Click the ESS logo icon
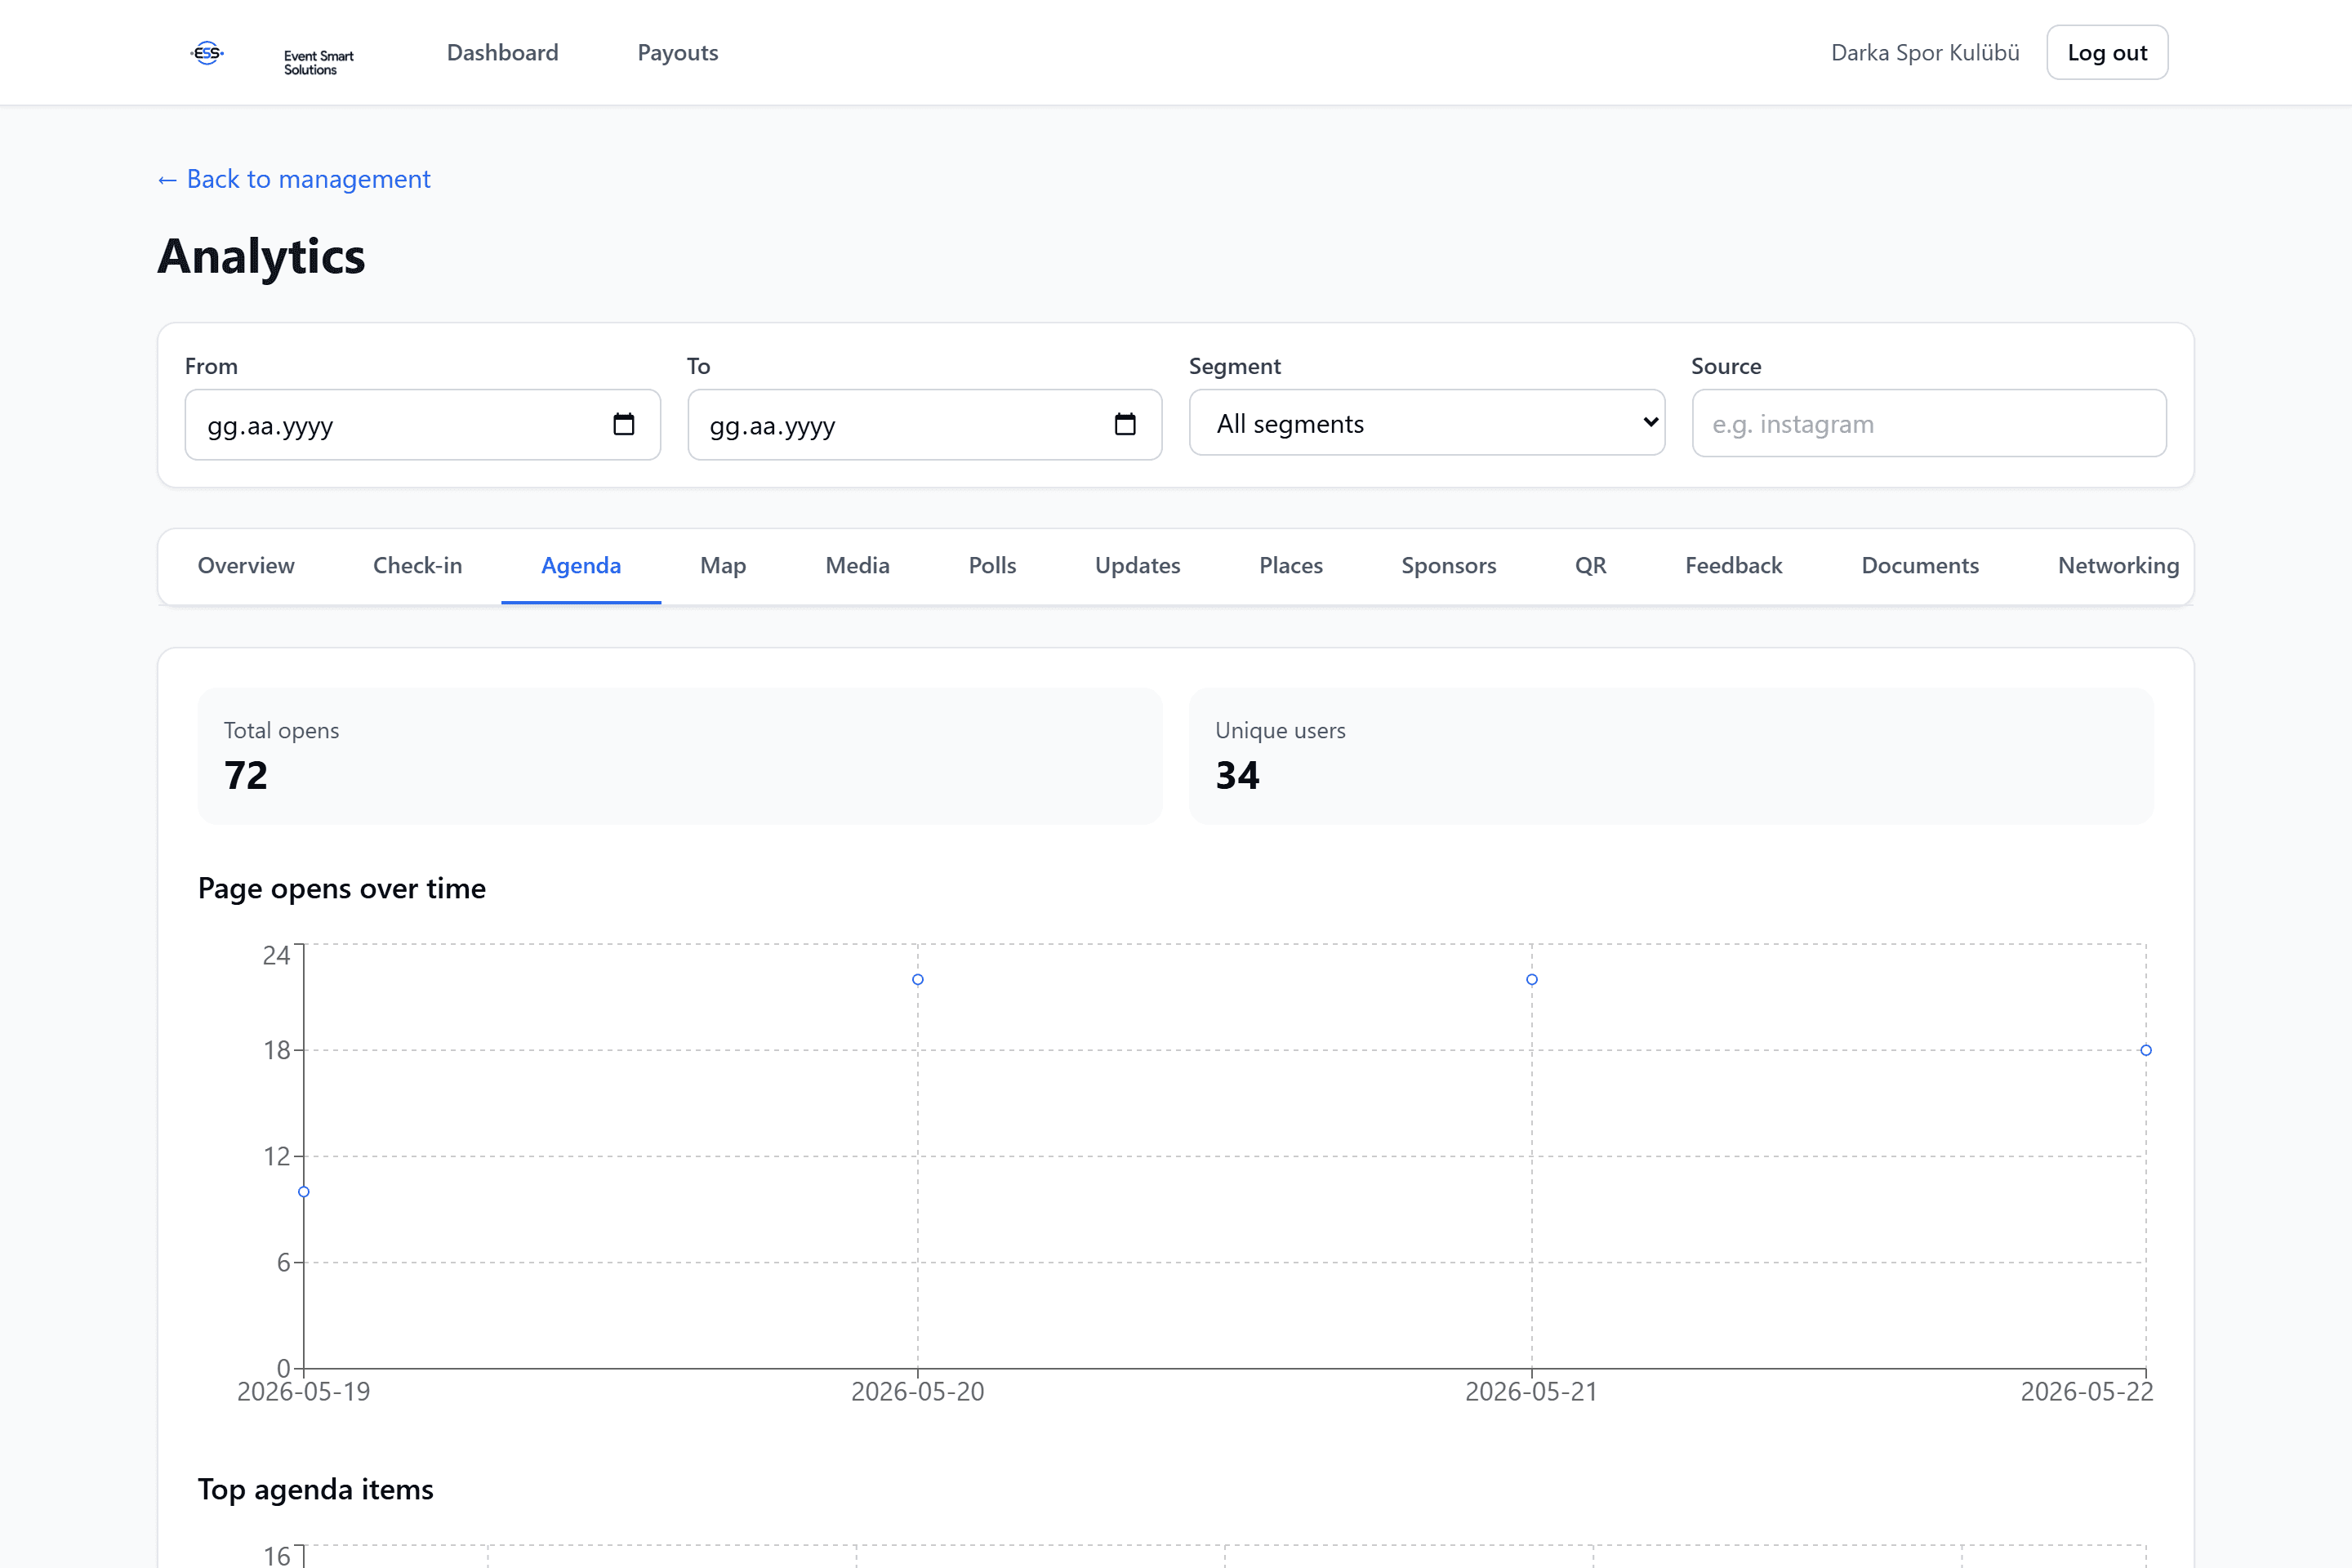The height and width of the screenshot is (1568, 2352). tap(207, 53)
